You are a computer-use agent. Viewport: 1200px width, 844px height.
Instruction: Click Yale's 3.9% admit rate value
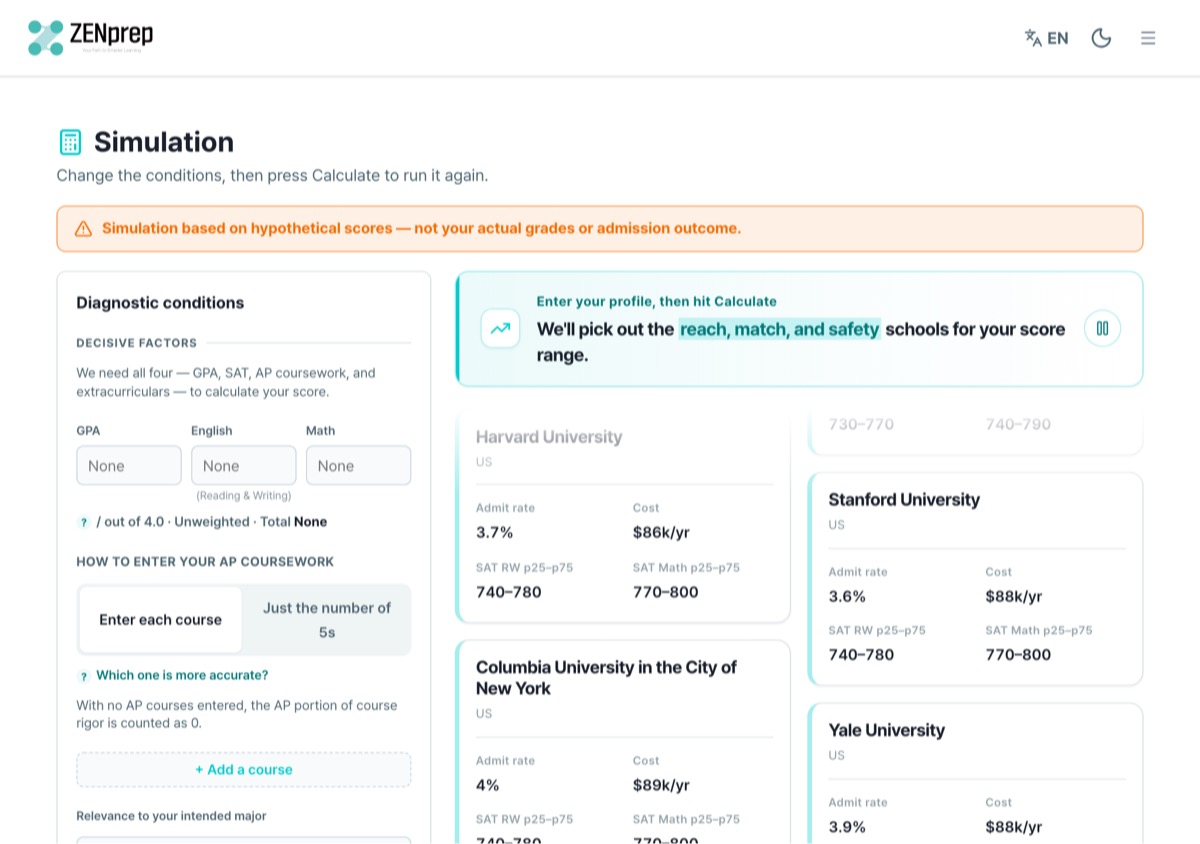tap(847, 827)
